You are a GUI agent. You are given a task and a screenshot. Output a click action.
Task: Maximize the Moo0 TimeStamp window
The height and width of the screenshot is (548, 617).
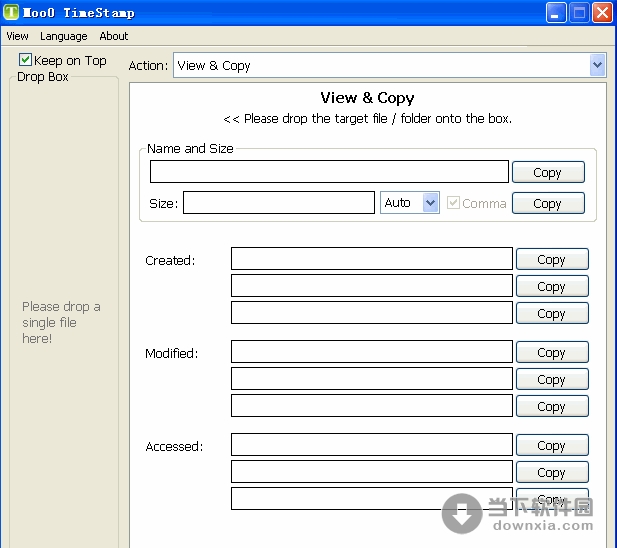coord(579,13)
